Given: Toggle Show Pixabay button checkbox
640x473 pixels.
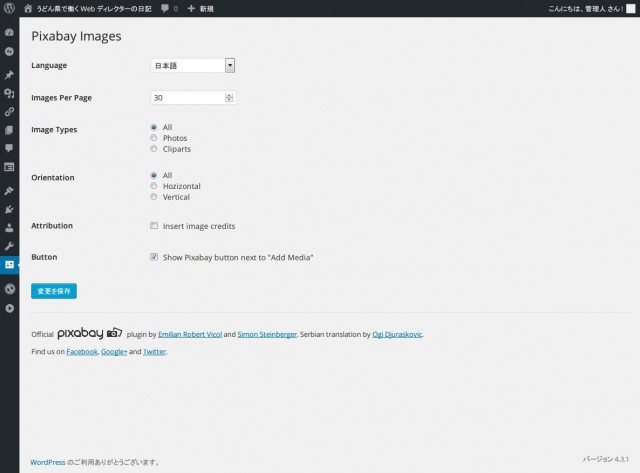Looking at the screenshot, I should 154,257.
